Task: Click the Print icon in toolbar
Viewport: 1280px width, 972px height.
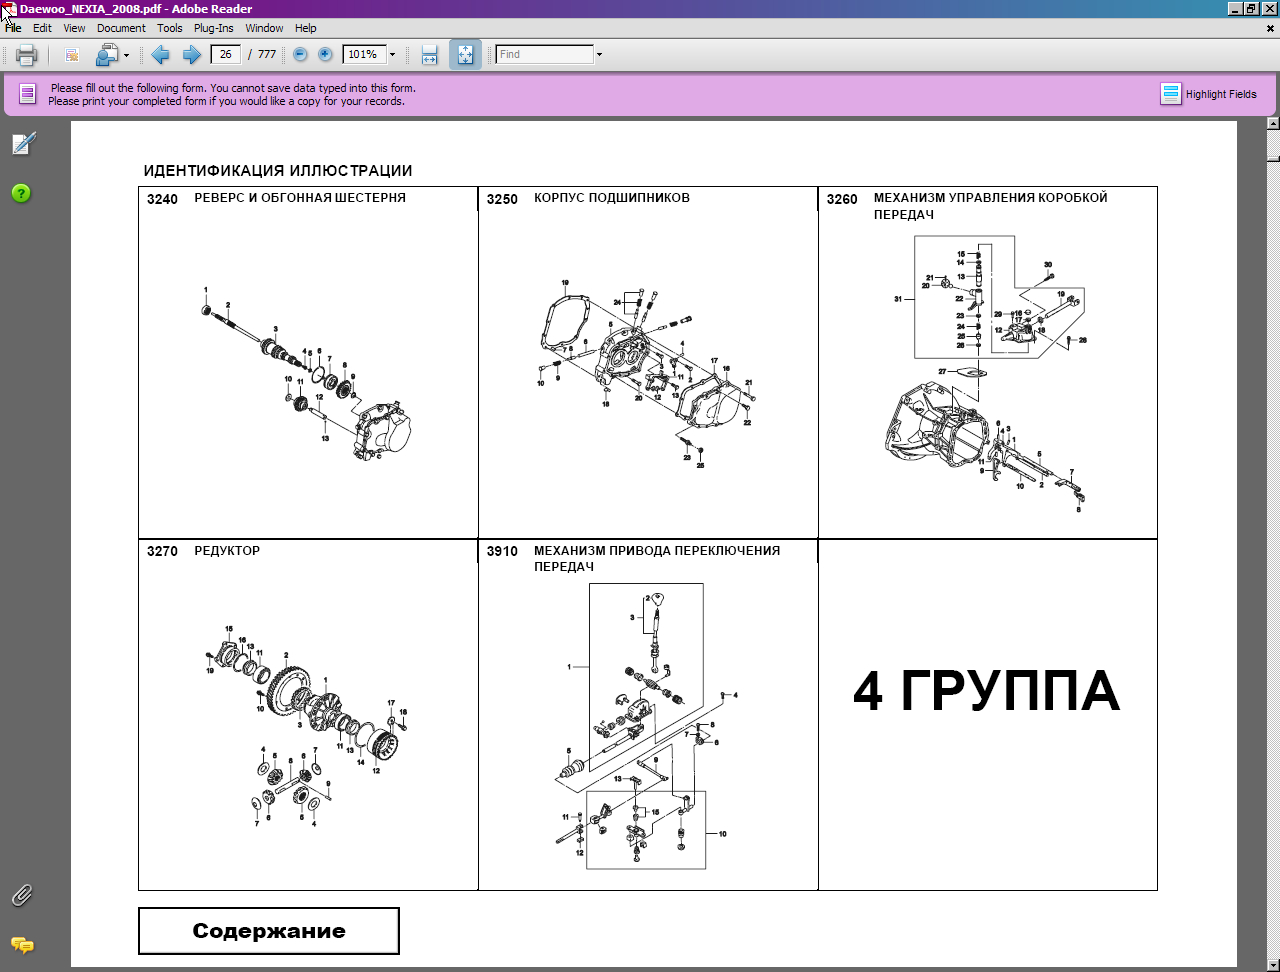Action: (x=26, y=55)
